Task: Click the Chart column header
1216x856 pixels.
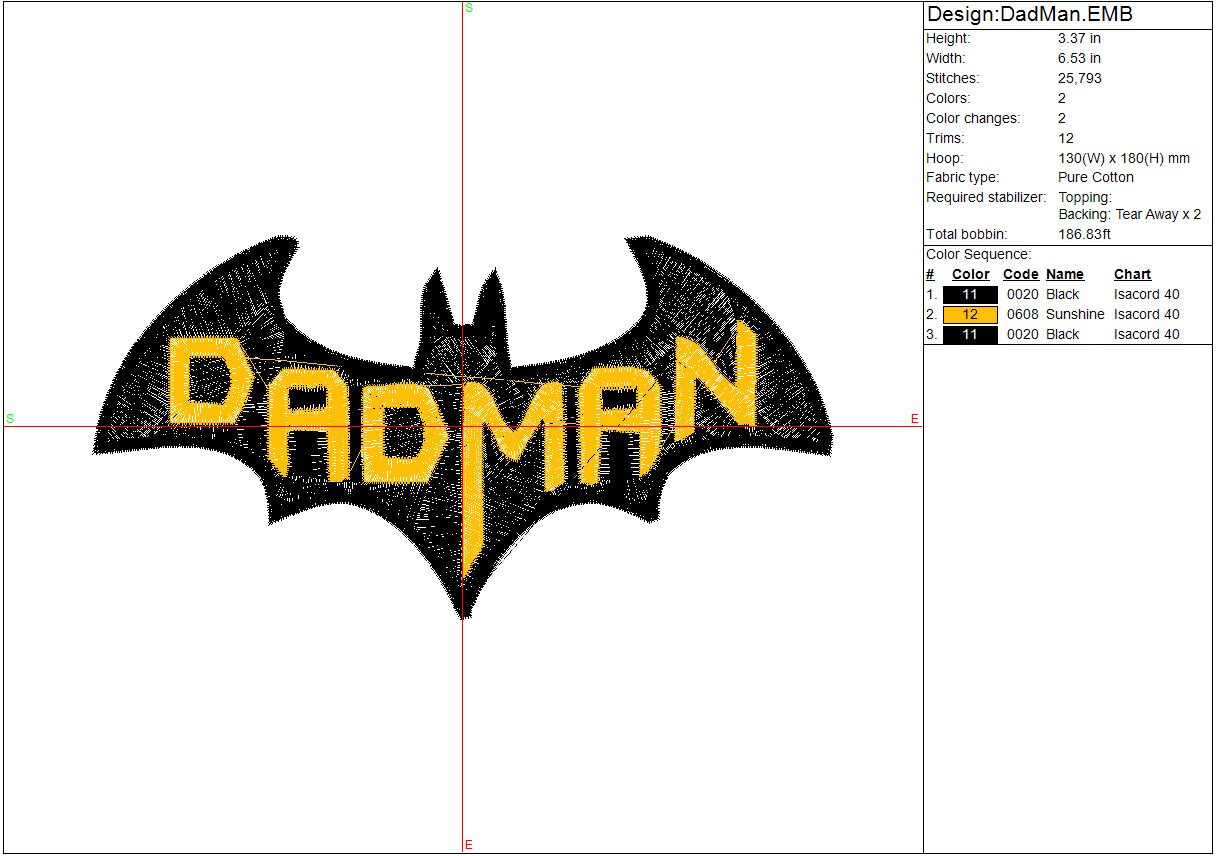Action: 1132,274
